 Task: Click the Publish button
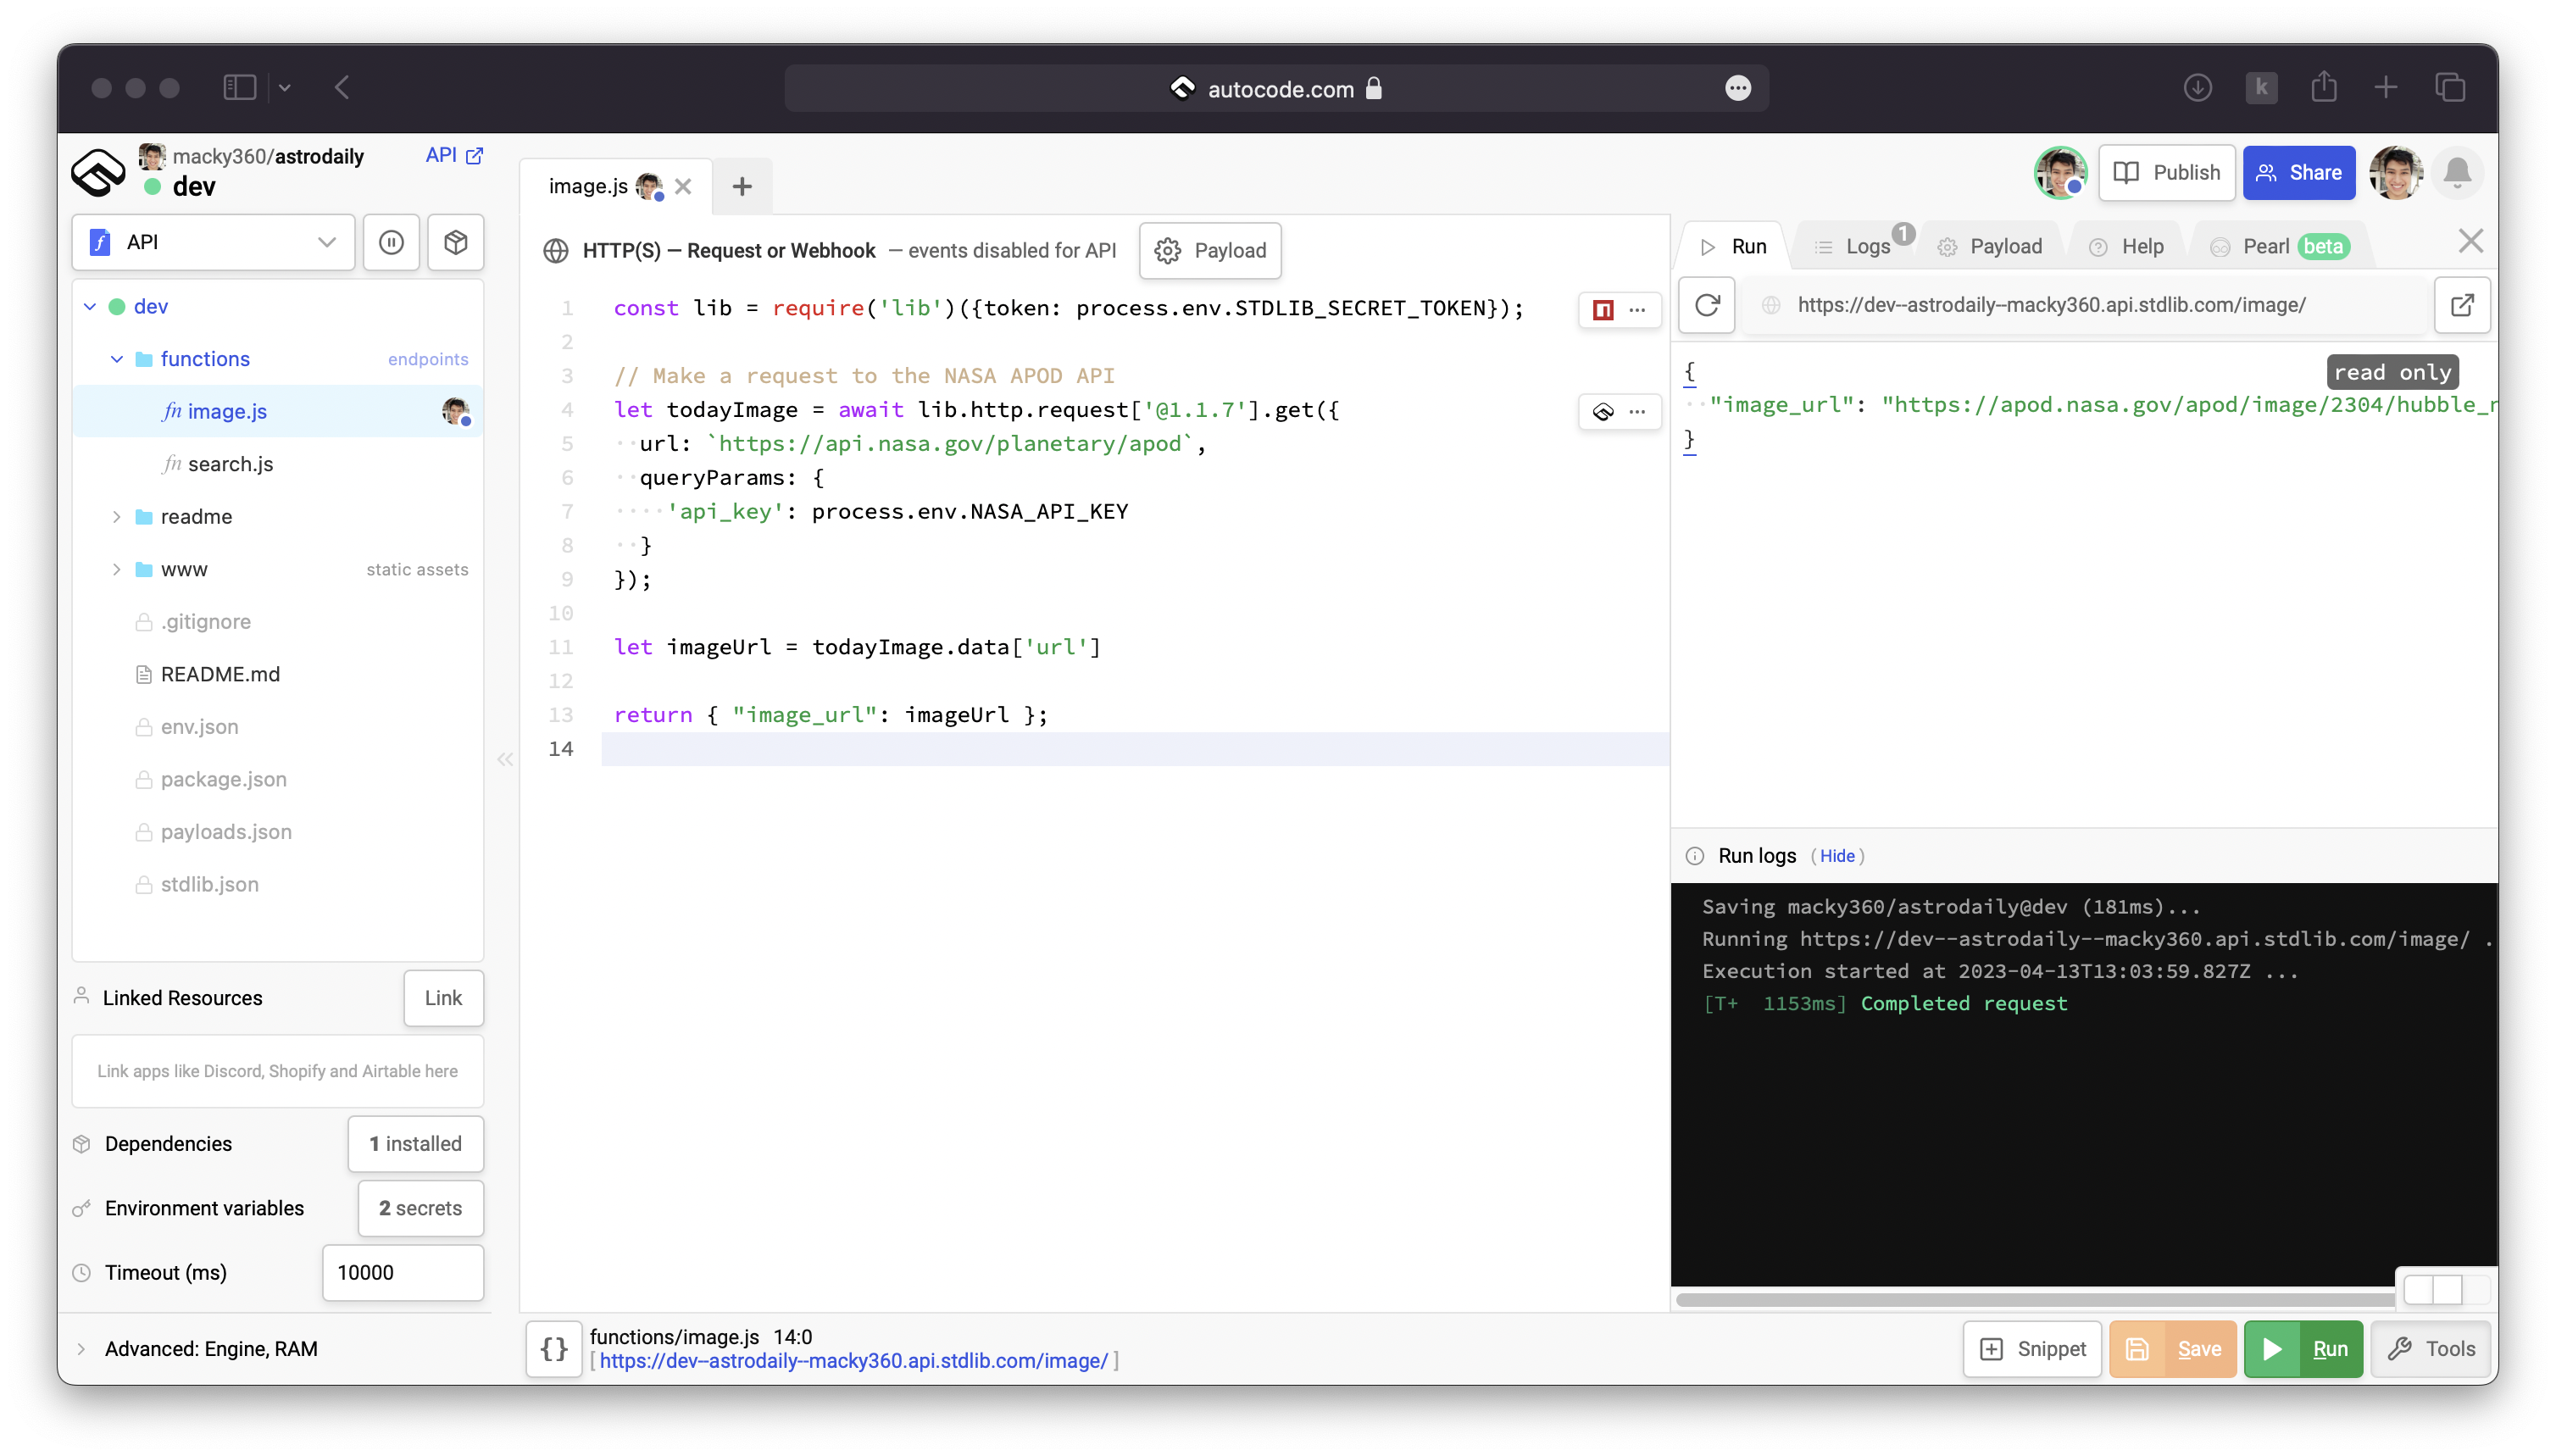click(2166, 172)
